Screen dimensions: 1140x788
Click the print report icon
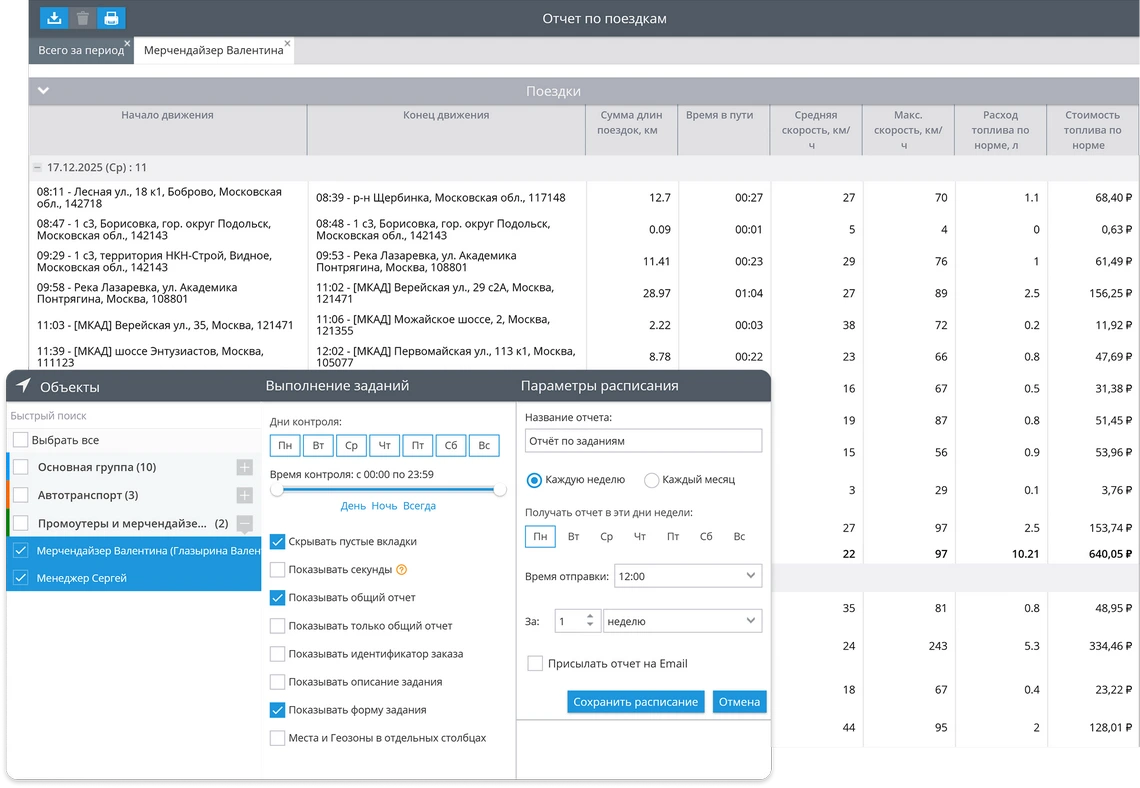[x=111, y=18]
